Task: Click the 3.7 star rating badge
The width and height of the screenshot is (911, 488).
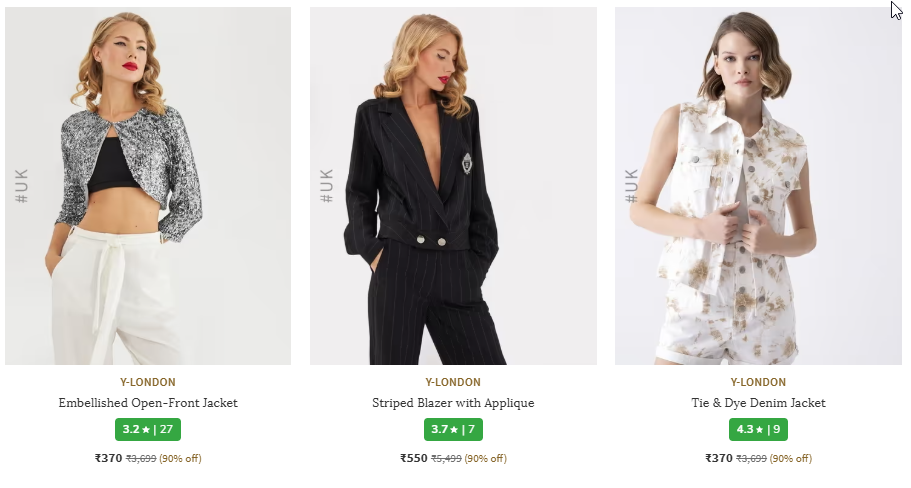Action: (453, 429)
